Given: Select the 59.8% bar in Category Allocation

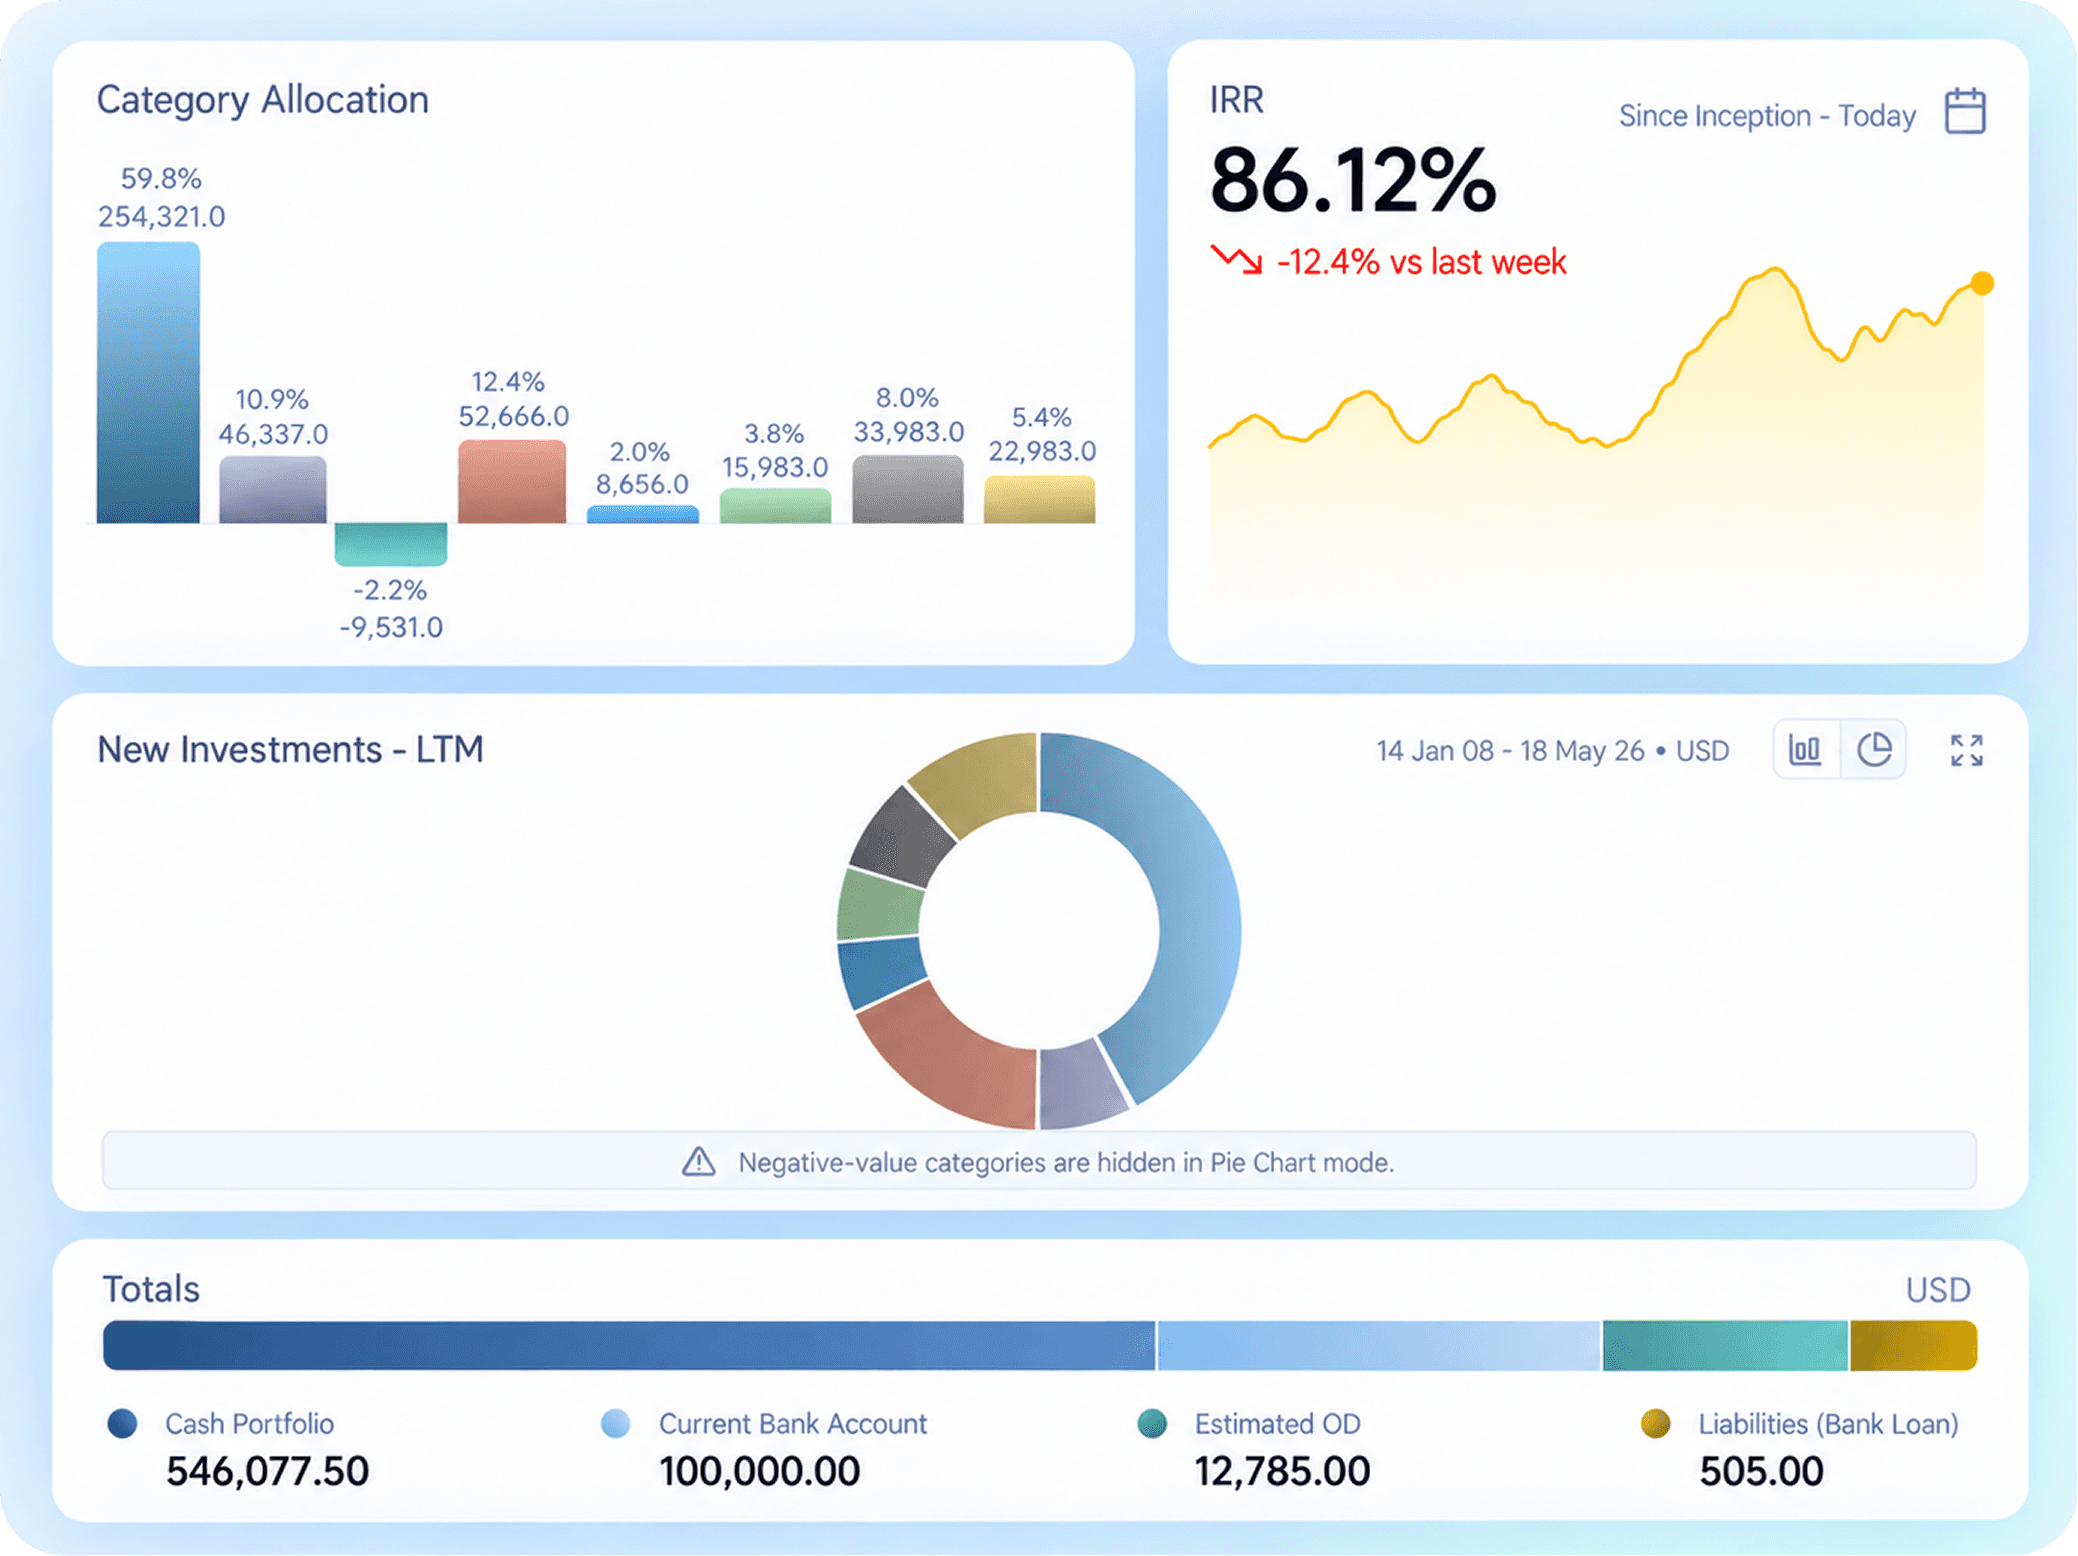Looking at the screenshot, I should tap(148, 382).
